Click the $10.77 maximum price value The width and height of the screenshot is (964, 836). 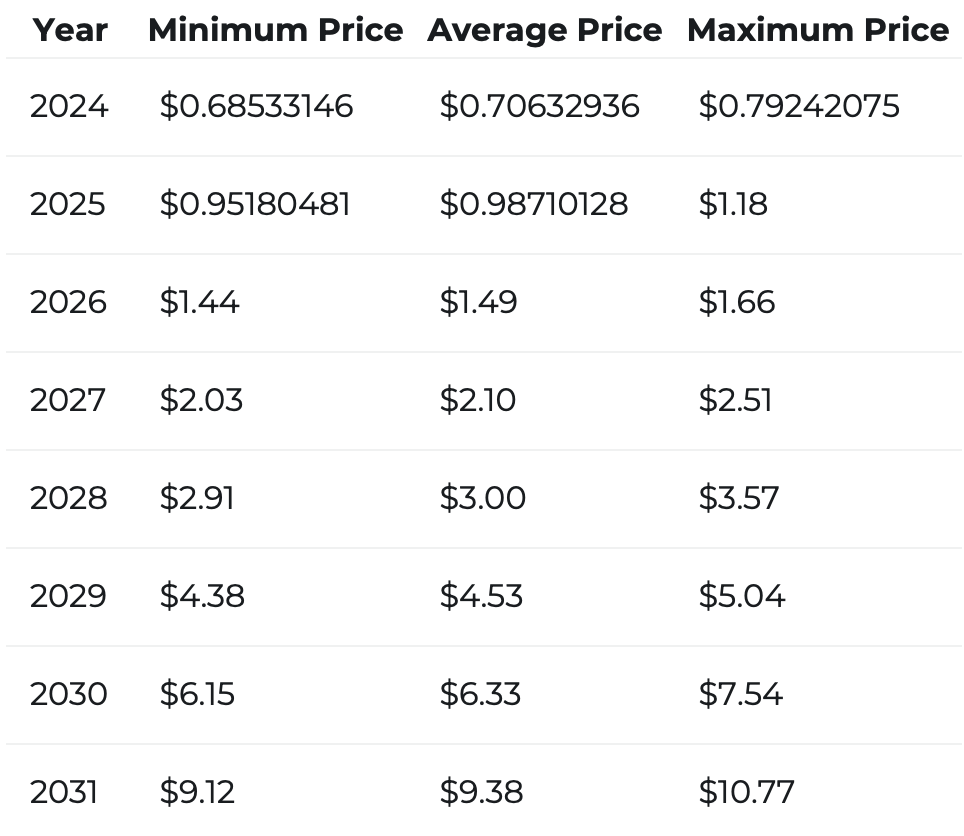[746, 792]
